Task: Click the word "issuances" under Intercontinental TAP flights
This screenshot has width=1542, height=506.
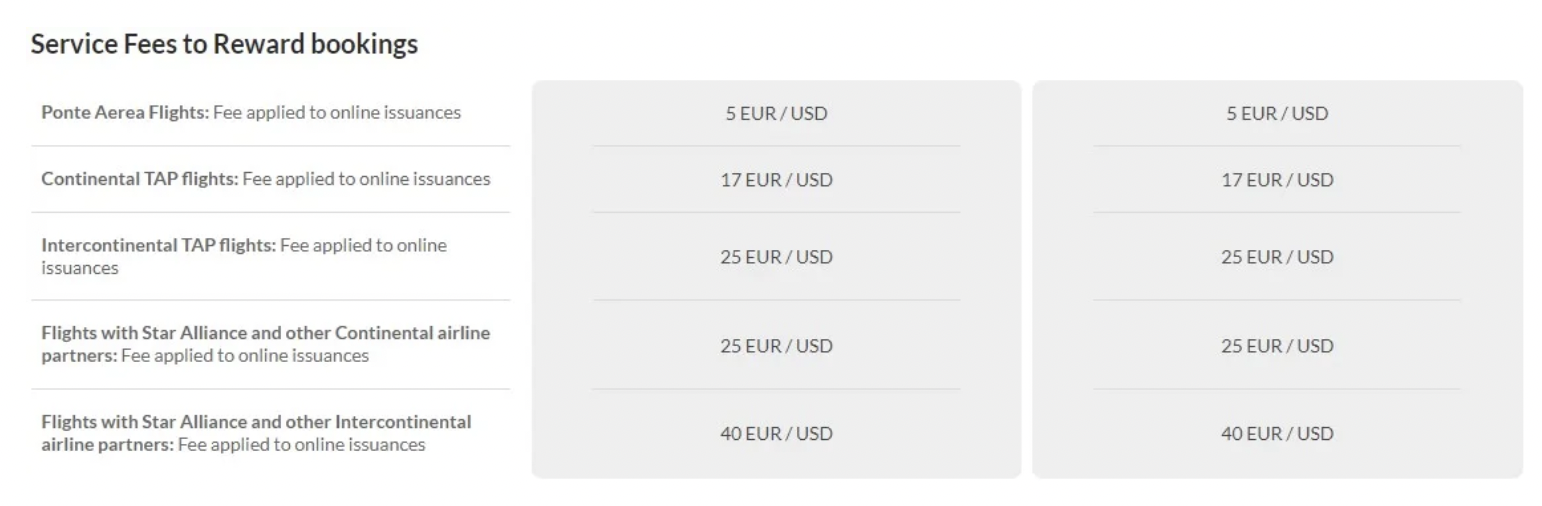Action: tap(80, 268)
